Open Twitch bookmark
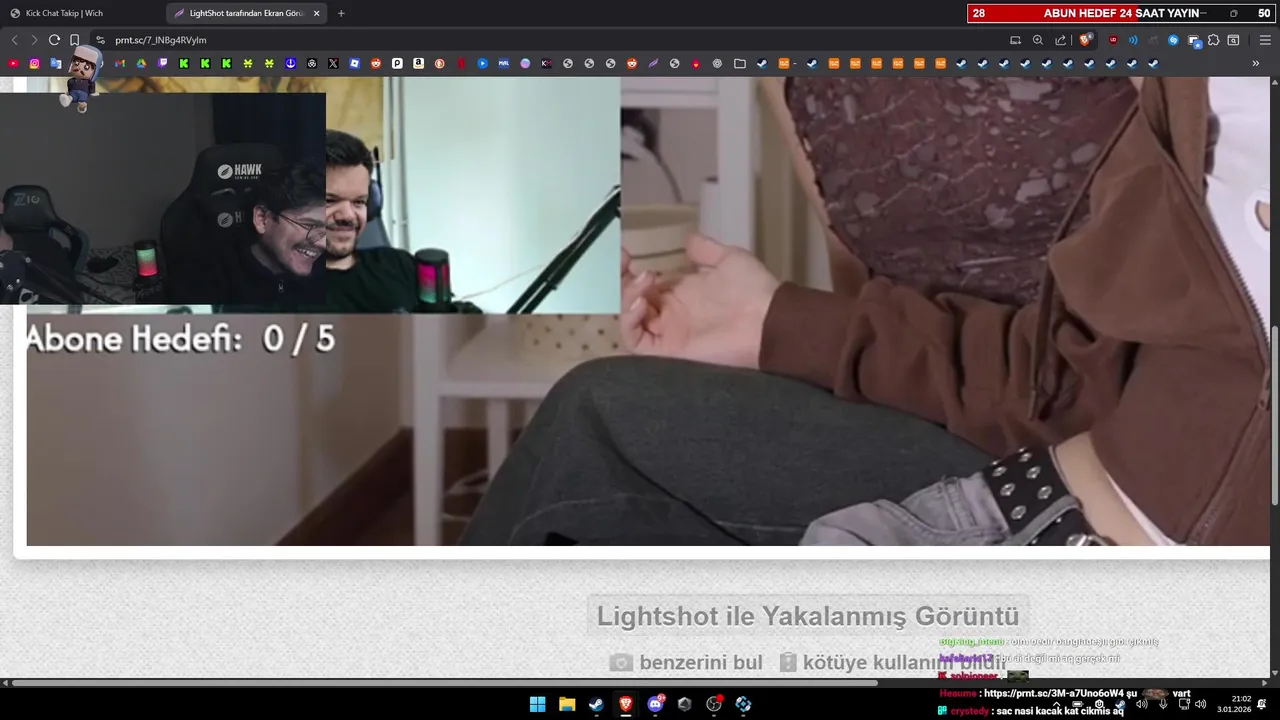This screenshot has width=1280, height=720. (x=163, y=63)
